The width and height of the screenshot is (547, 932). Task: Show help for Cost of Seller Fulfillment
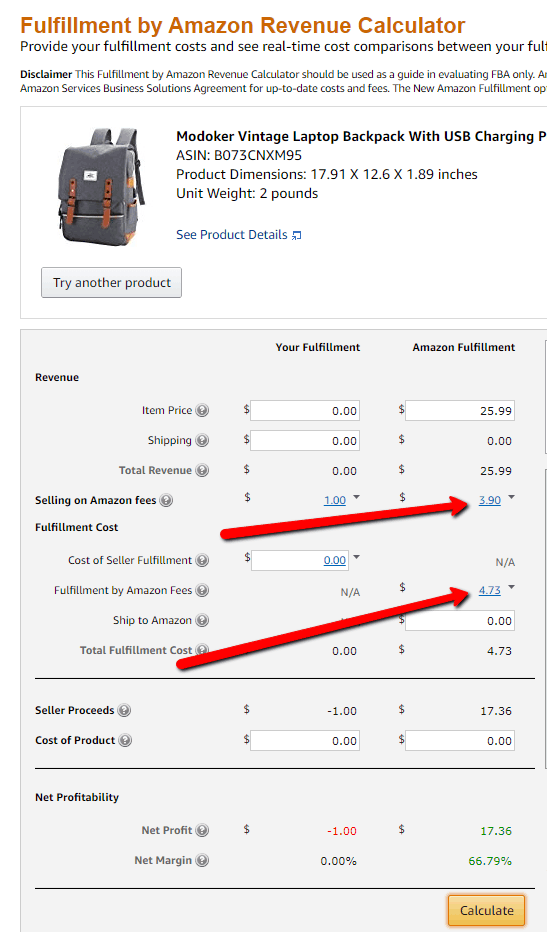[x=203, y=560]
